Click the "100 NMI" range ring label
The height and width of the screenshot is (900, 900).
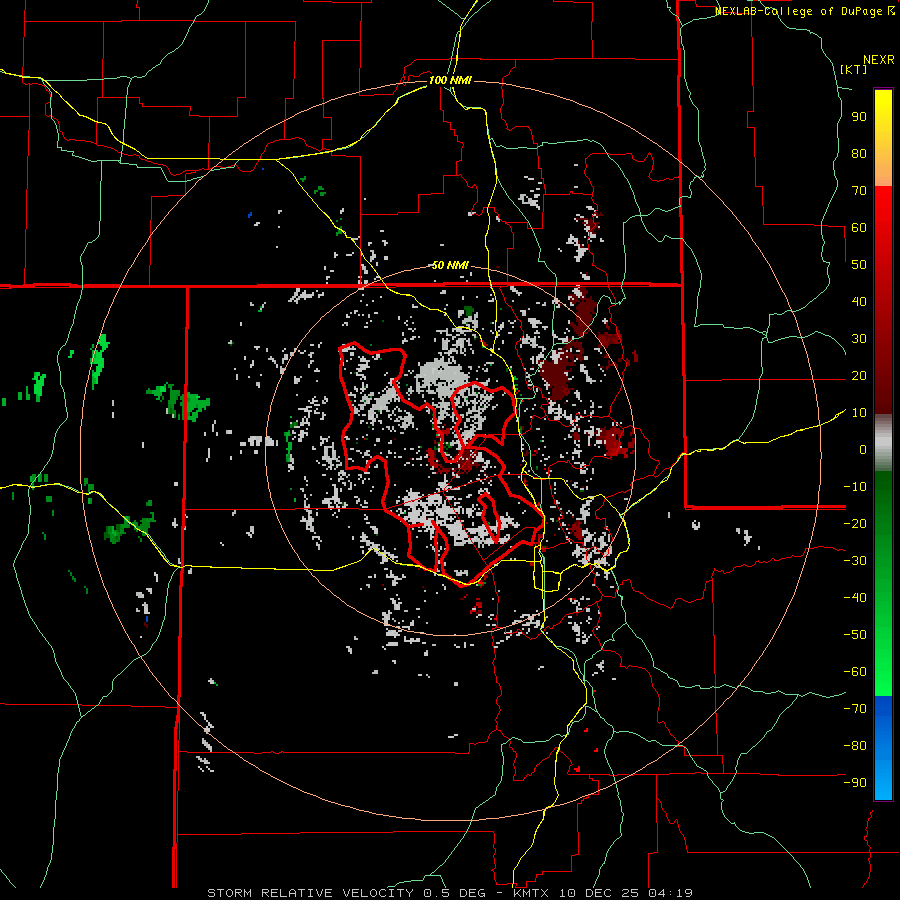[x=450, y=80]
